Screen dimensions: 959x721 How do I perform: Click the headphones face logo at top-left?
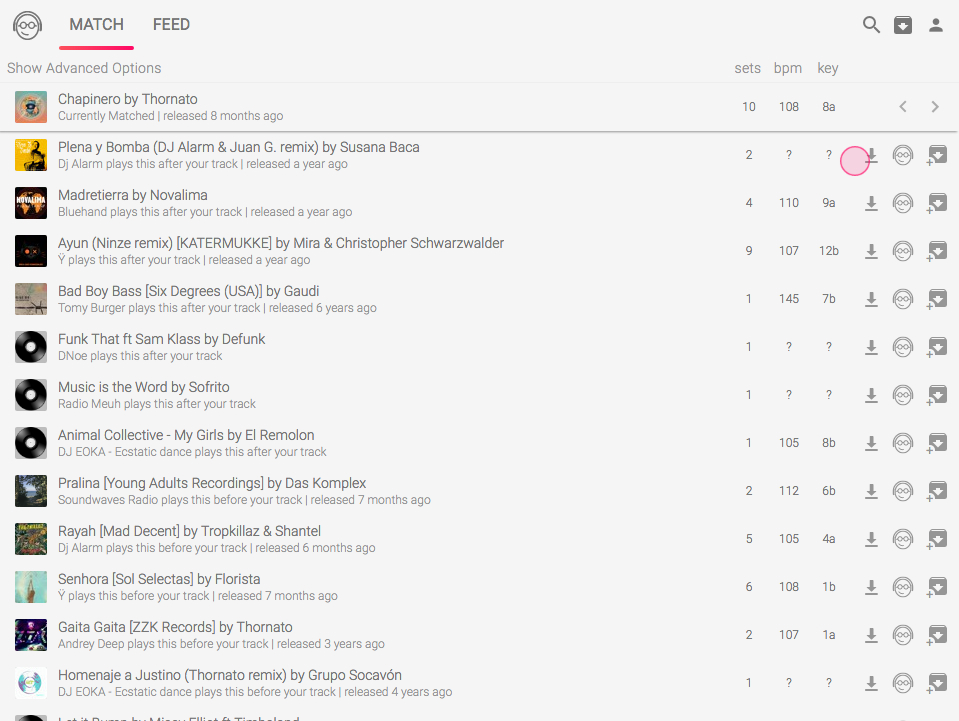[27, 25]
